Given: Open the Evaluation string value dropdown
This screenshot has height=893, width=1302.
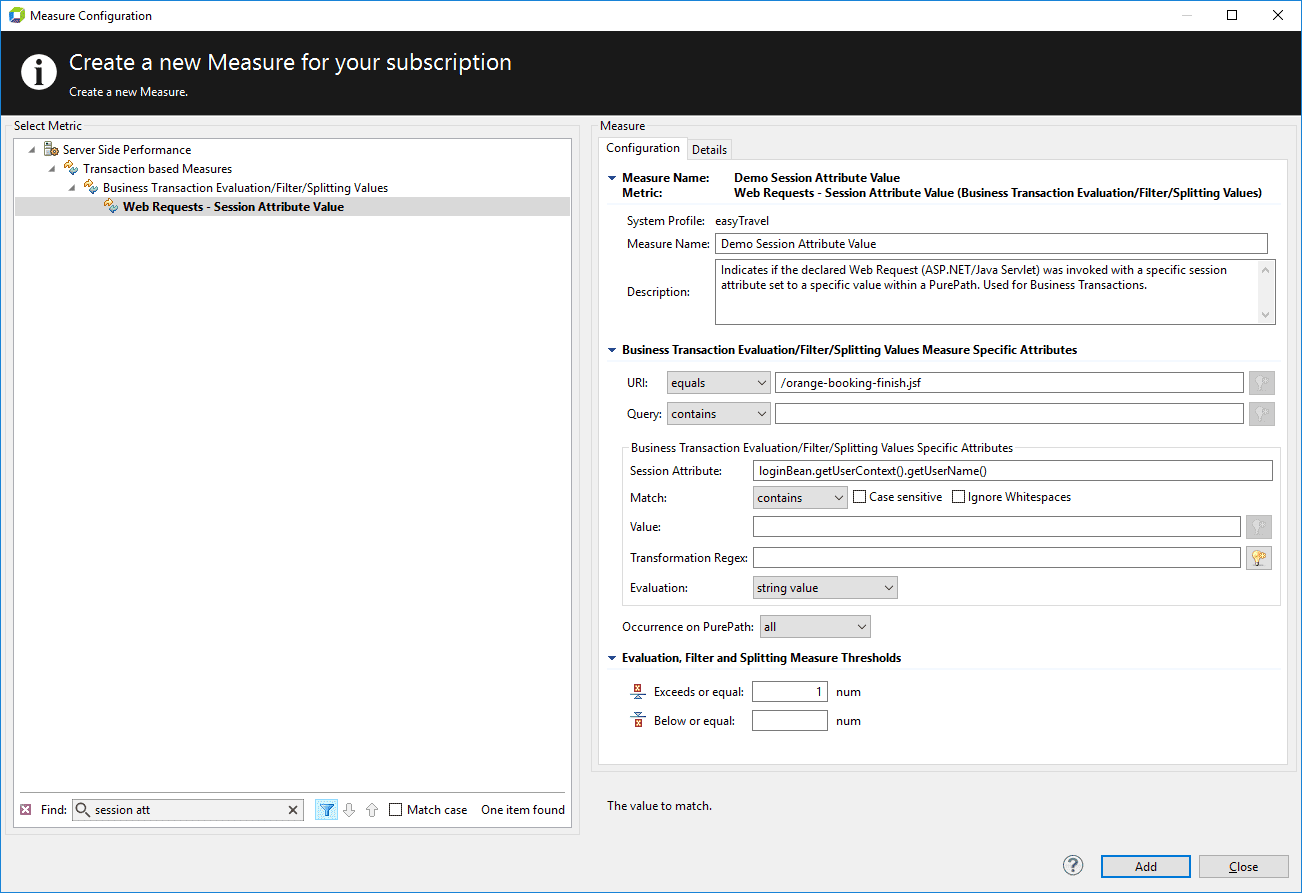Looking at the screenshot, I should (x=825, y=588).
